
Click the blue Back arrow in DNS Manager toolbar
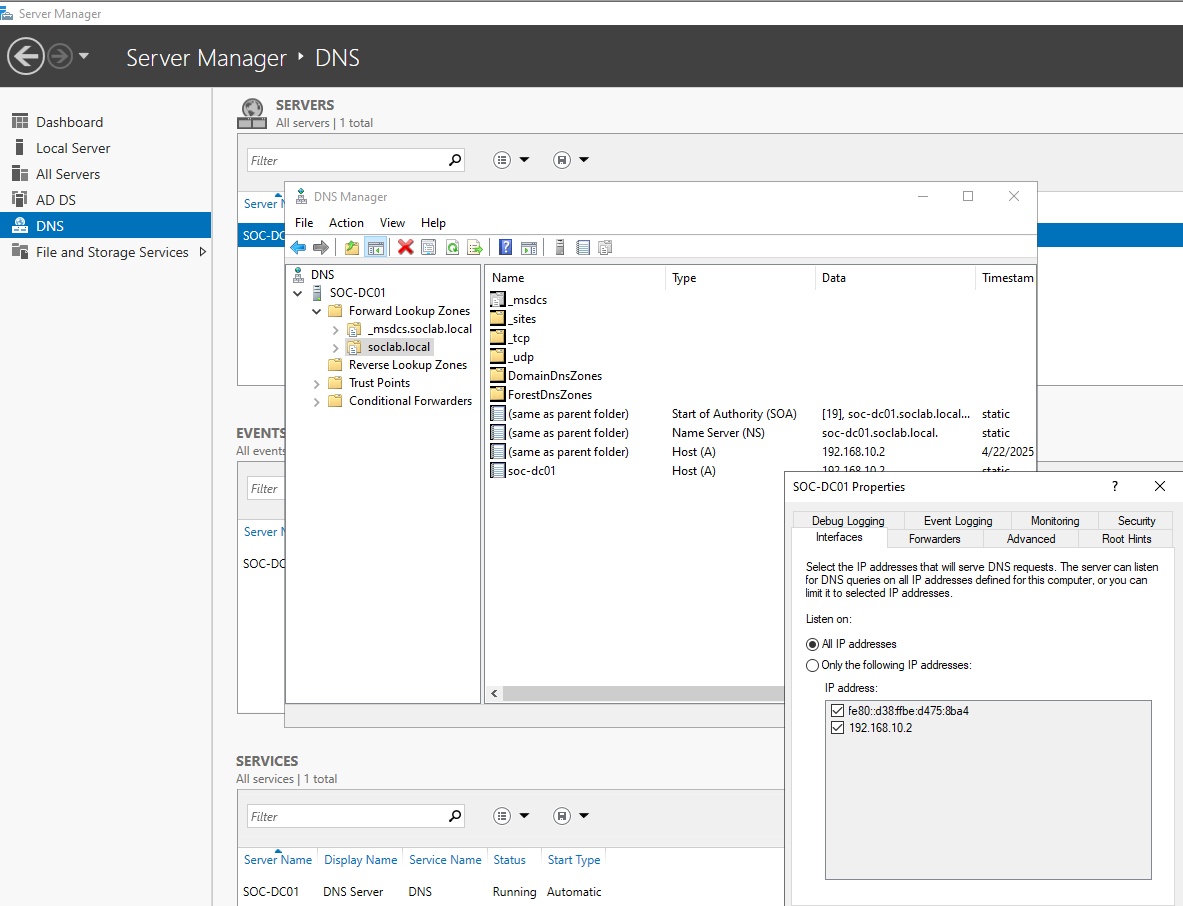coord(298,247)
